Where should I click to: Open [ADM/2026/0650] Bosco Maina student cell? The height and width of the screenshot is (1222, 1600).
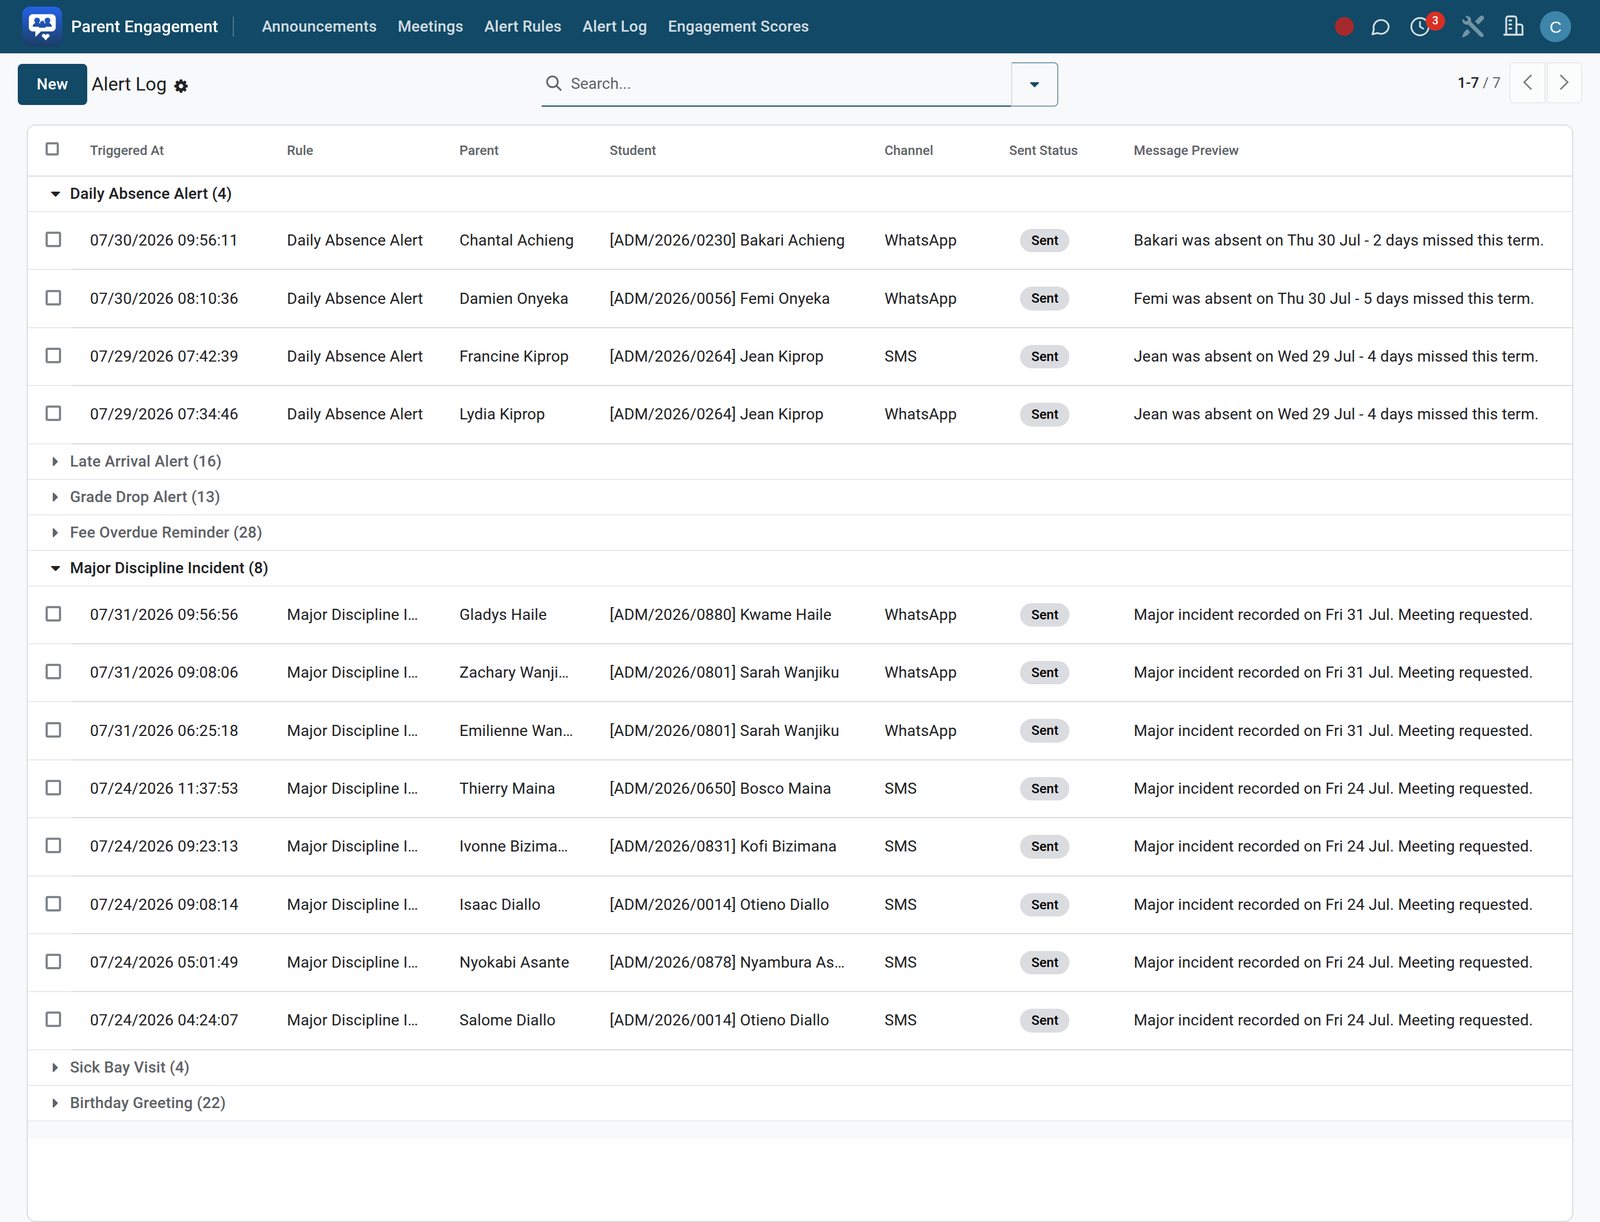point(720,788)
